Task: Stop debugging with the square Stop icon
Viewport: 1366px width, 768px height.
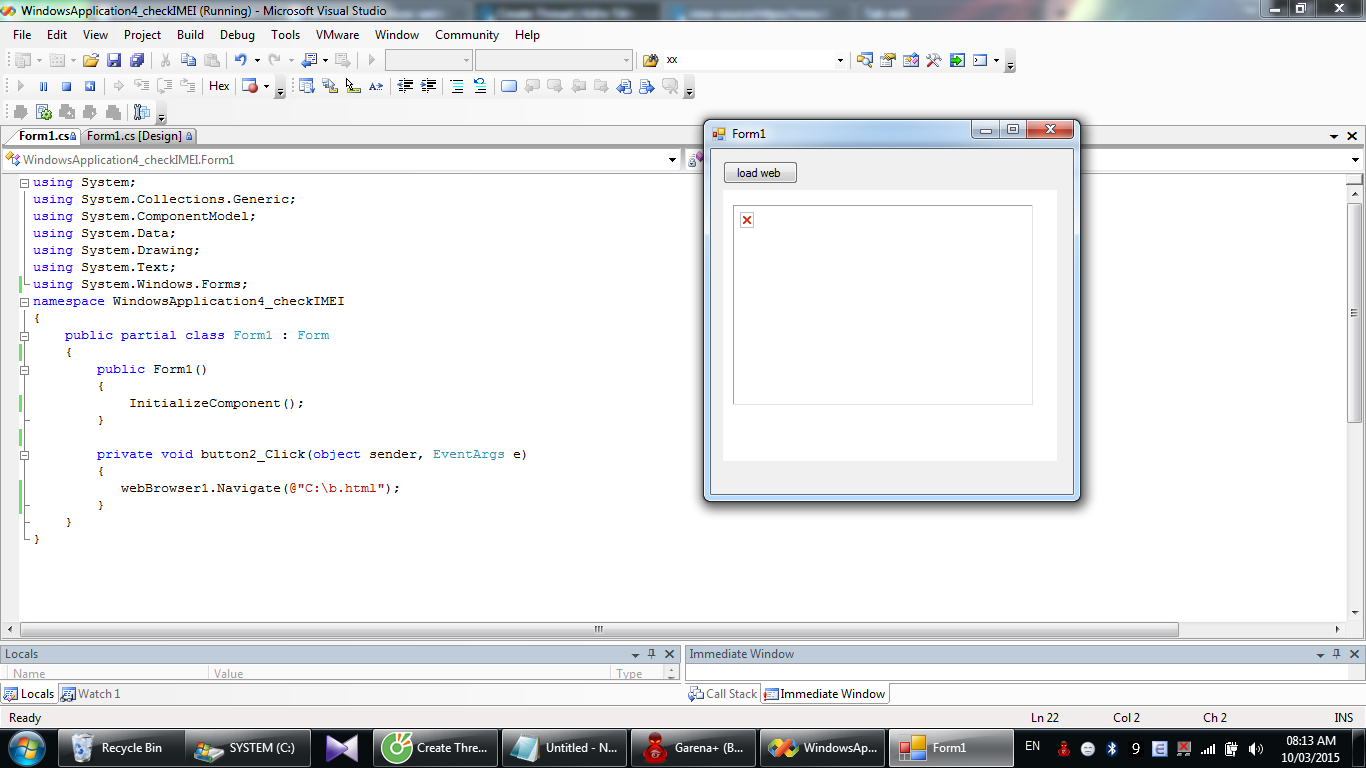Action: 66,86
